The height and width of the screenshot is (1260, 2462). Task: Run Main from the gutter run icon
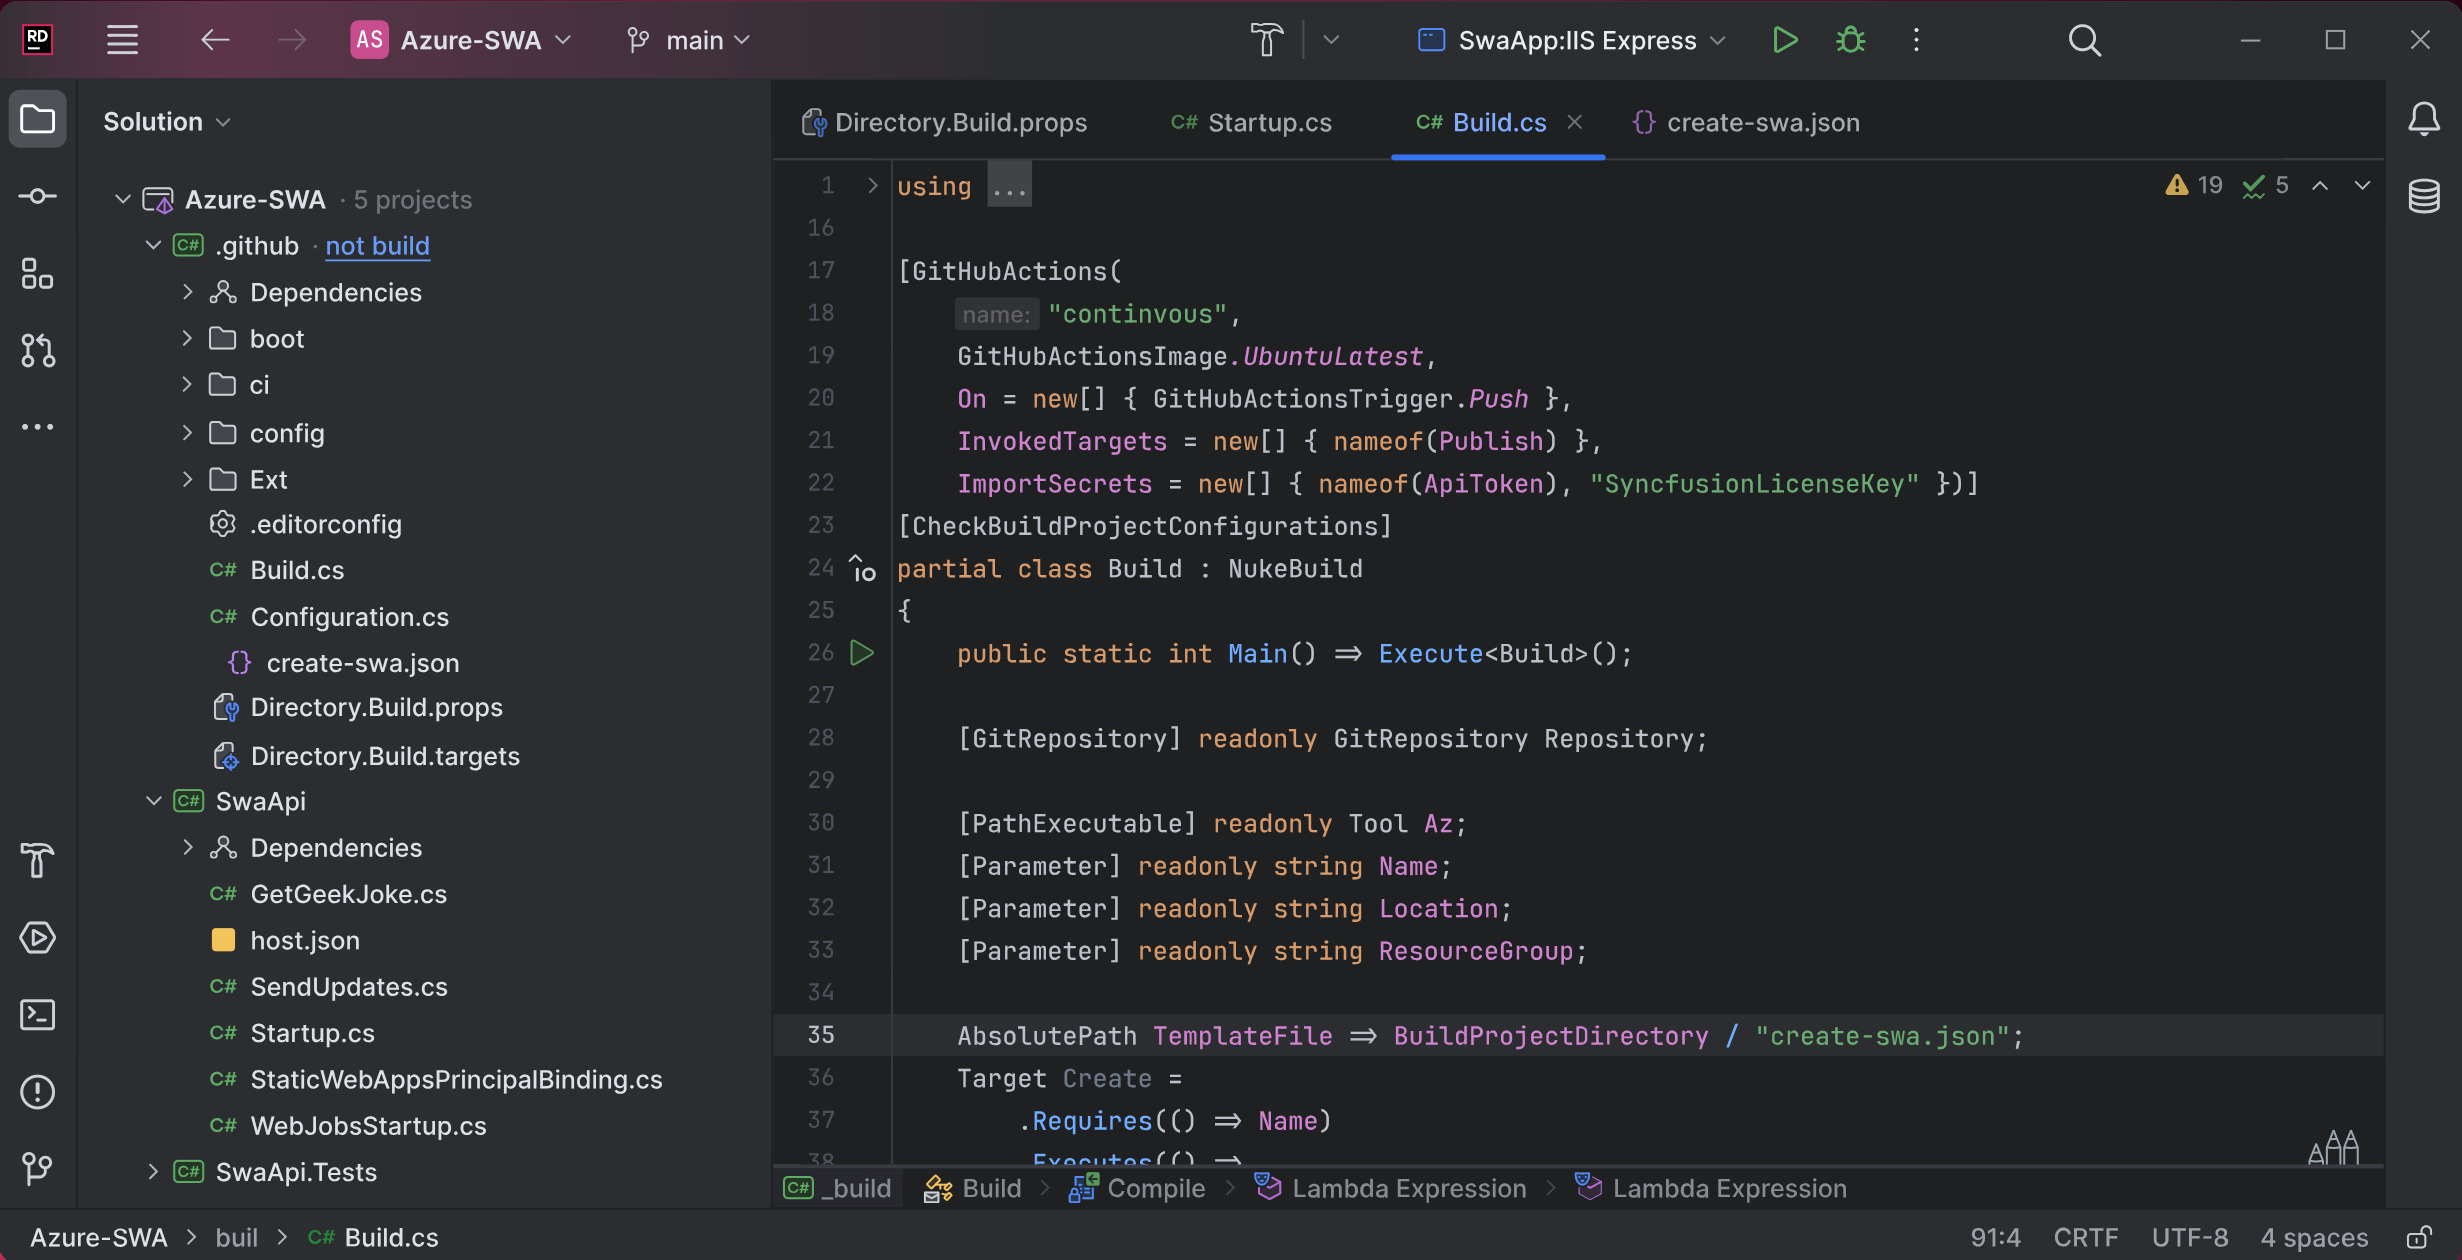tap(862, 654)
